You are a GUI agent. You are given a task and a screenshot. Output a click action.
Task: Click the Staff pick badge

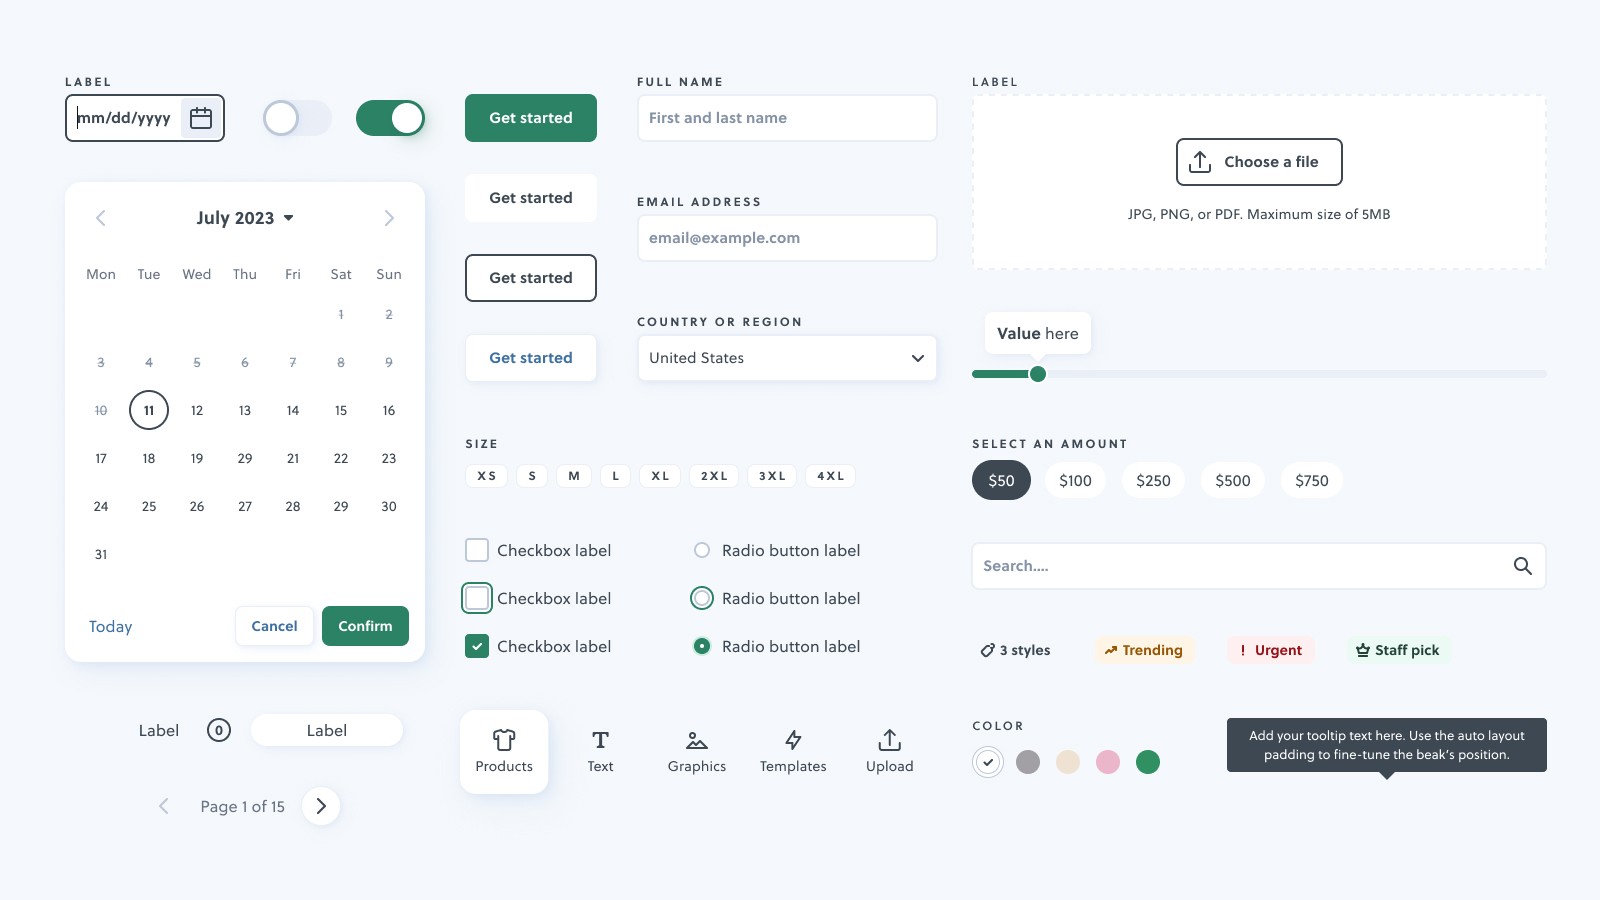coord(1397,650)
